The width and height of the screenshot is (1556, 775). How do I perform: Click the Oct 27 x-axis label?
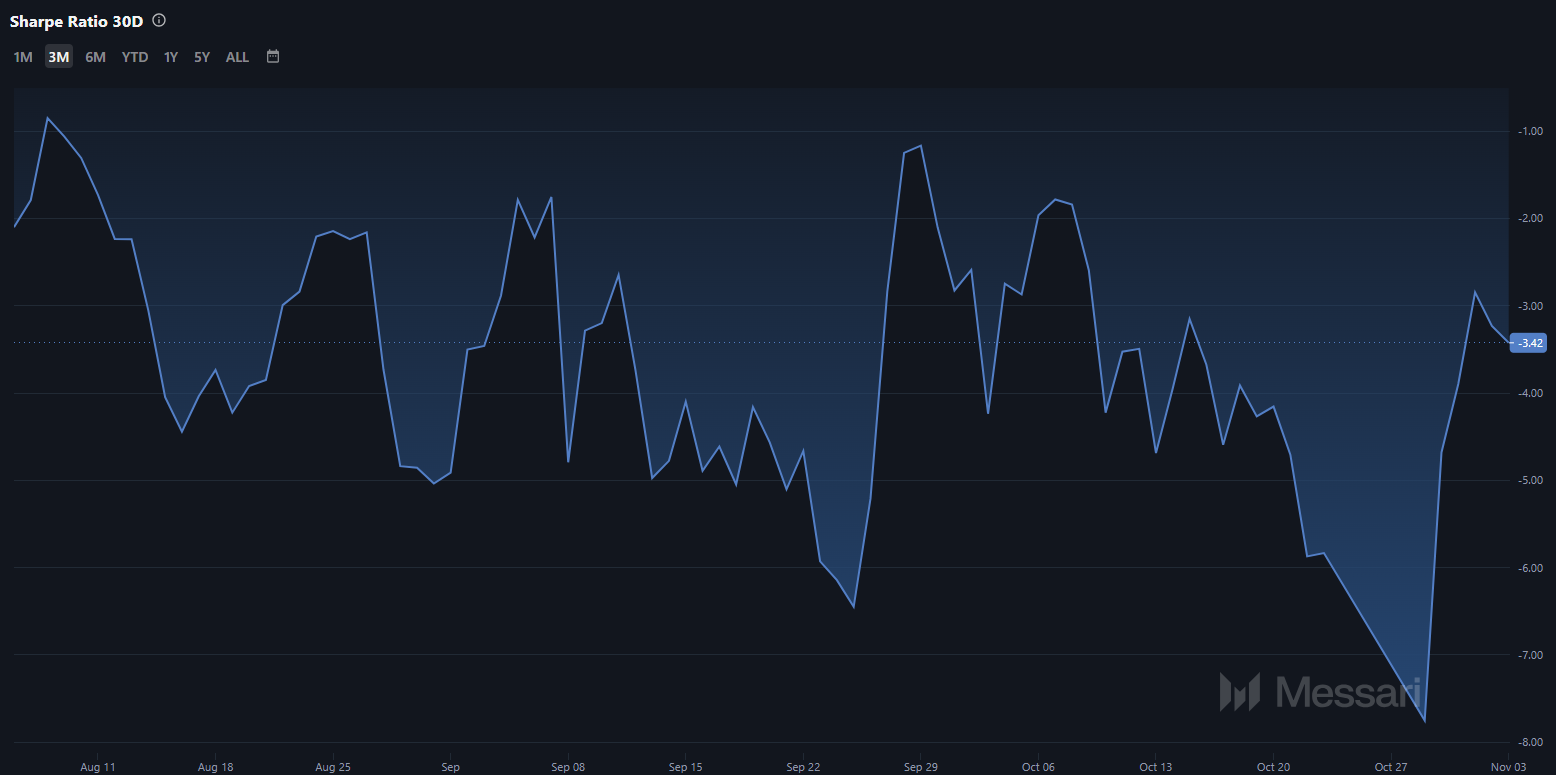pyautogui.click(x=1391, y=767)
